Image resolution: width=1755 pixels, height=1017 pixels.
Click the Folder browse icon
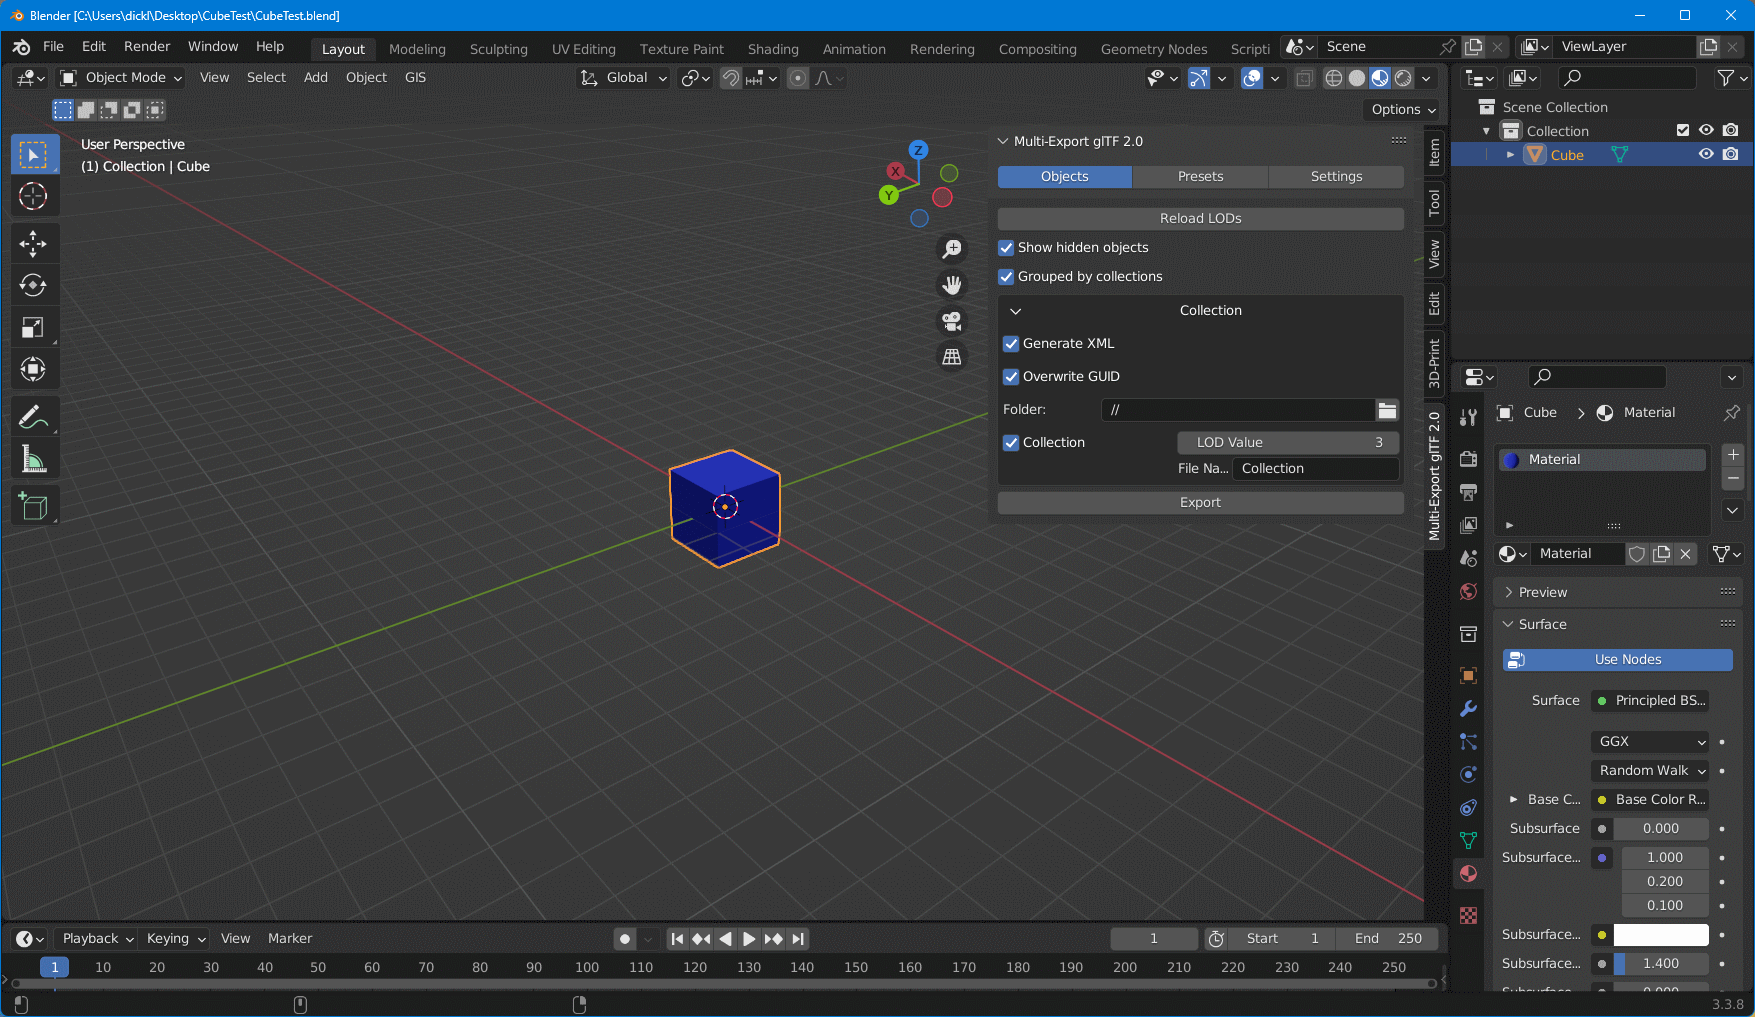click(1387, 410)
